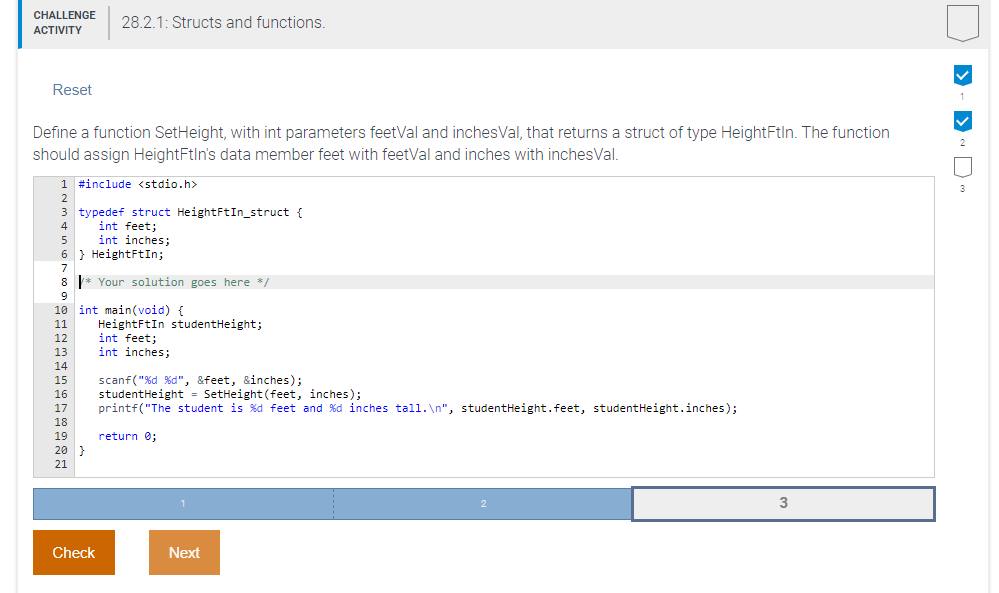The width and height of the screenshot is (999, 593).
Task: Click the number 1 under the first badge
Action: 962,97
